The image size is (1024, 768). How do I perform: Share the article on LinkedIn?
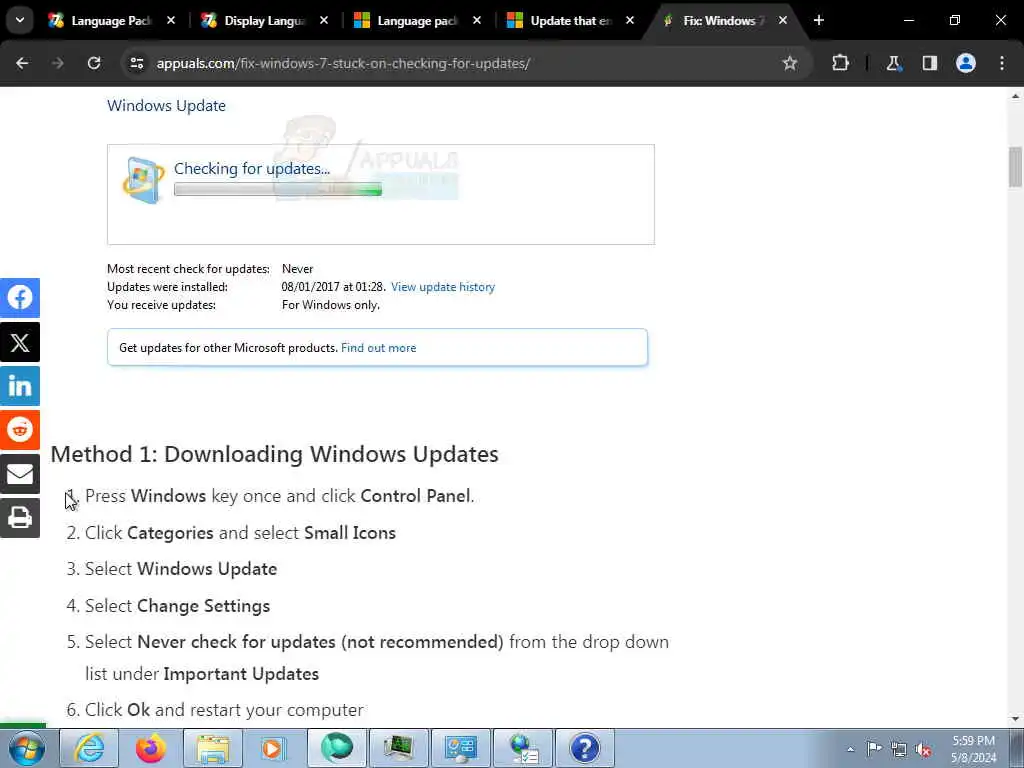coord(20,386)
